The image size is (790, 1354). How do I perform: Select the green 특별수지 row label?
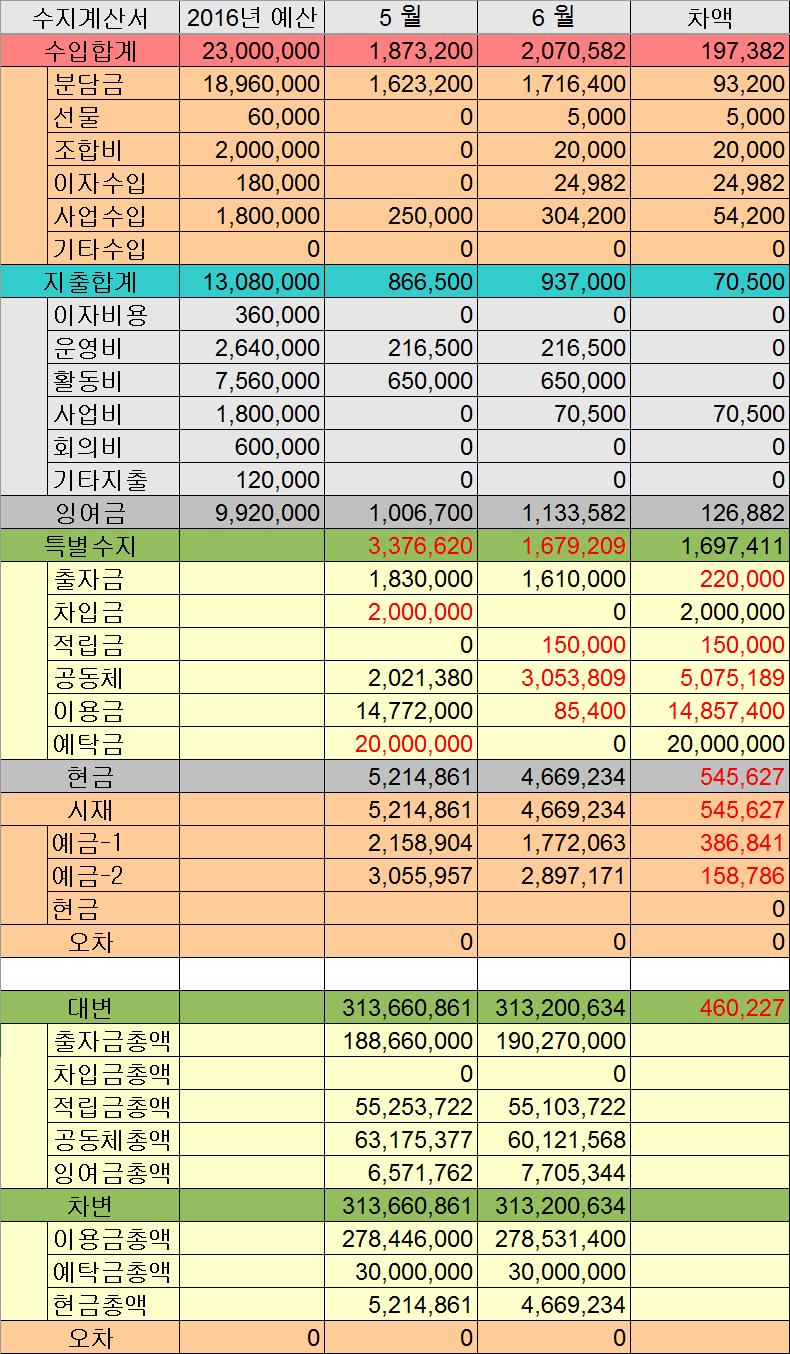[x=90, y=546]
